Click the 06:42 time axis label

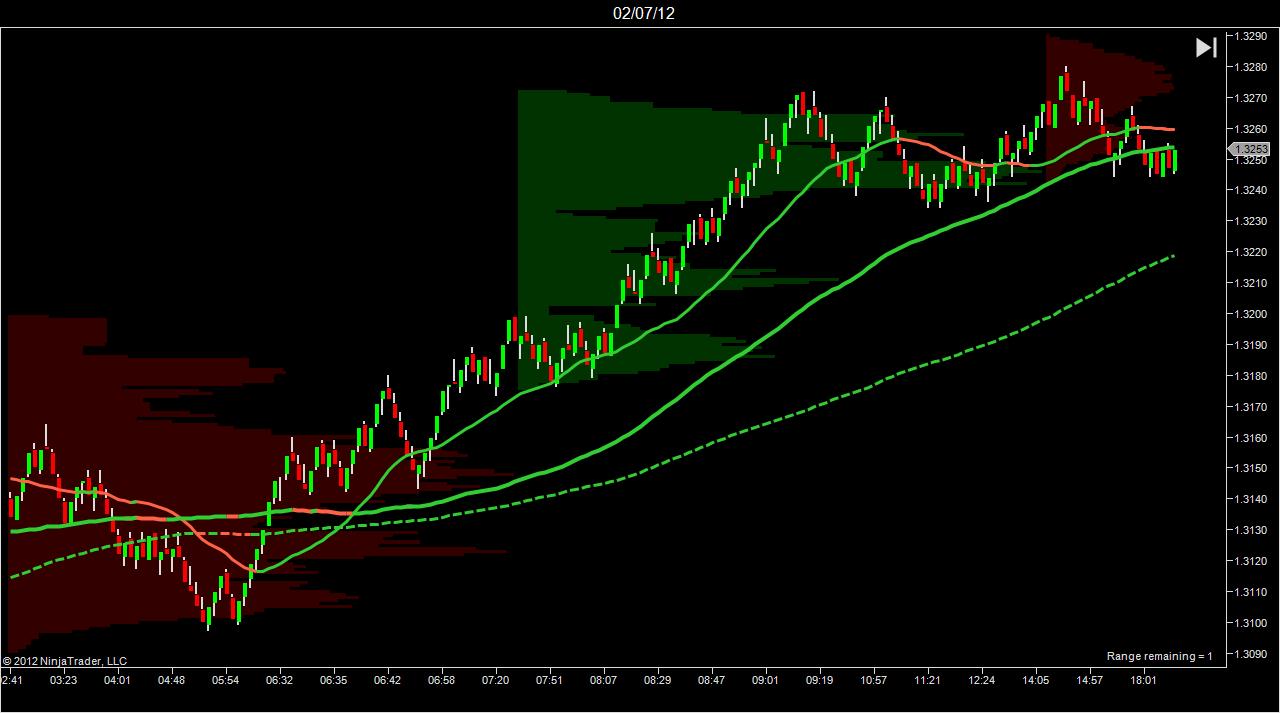pos(387,680)
